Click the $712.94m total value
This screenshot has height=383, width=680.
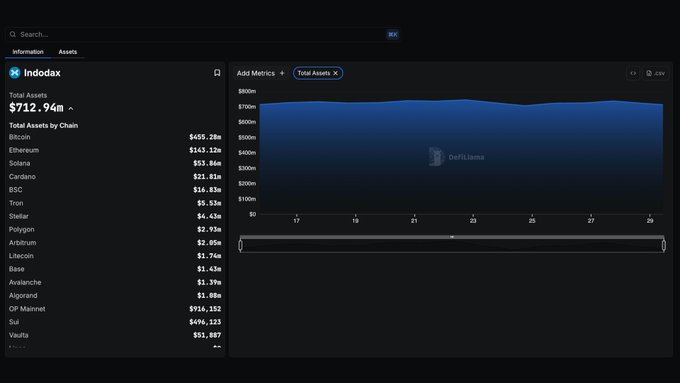coord(36,108)
